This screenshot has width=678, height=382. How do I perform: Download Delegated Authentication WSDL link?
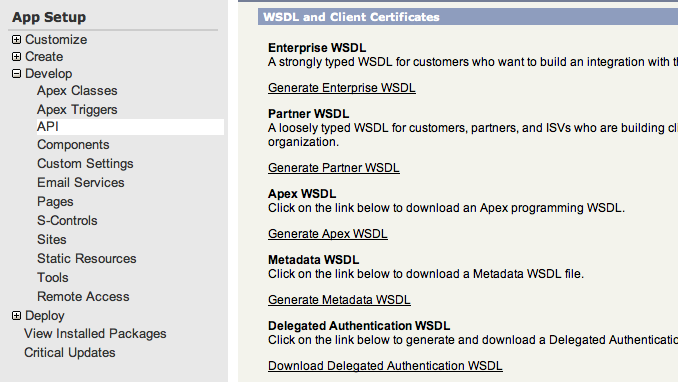click(385, 366)
